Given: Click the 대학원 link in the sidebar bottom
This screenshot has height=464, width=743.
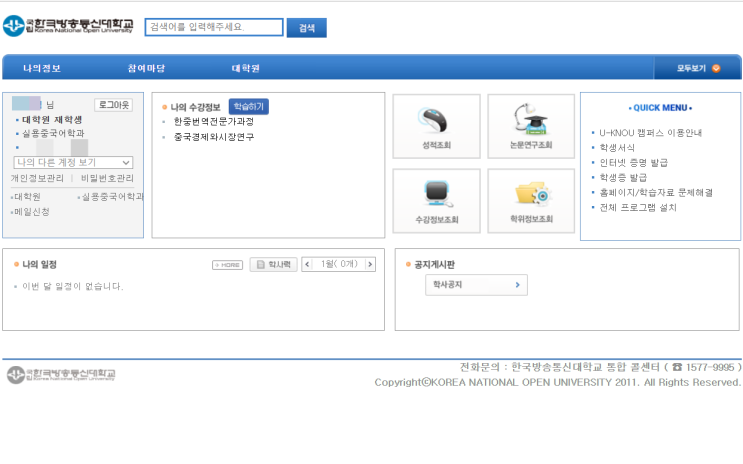Looking at the screenshot, I should point(27,197).
